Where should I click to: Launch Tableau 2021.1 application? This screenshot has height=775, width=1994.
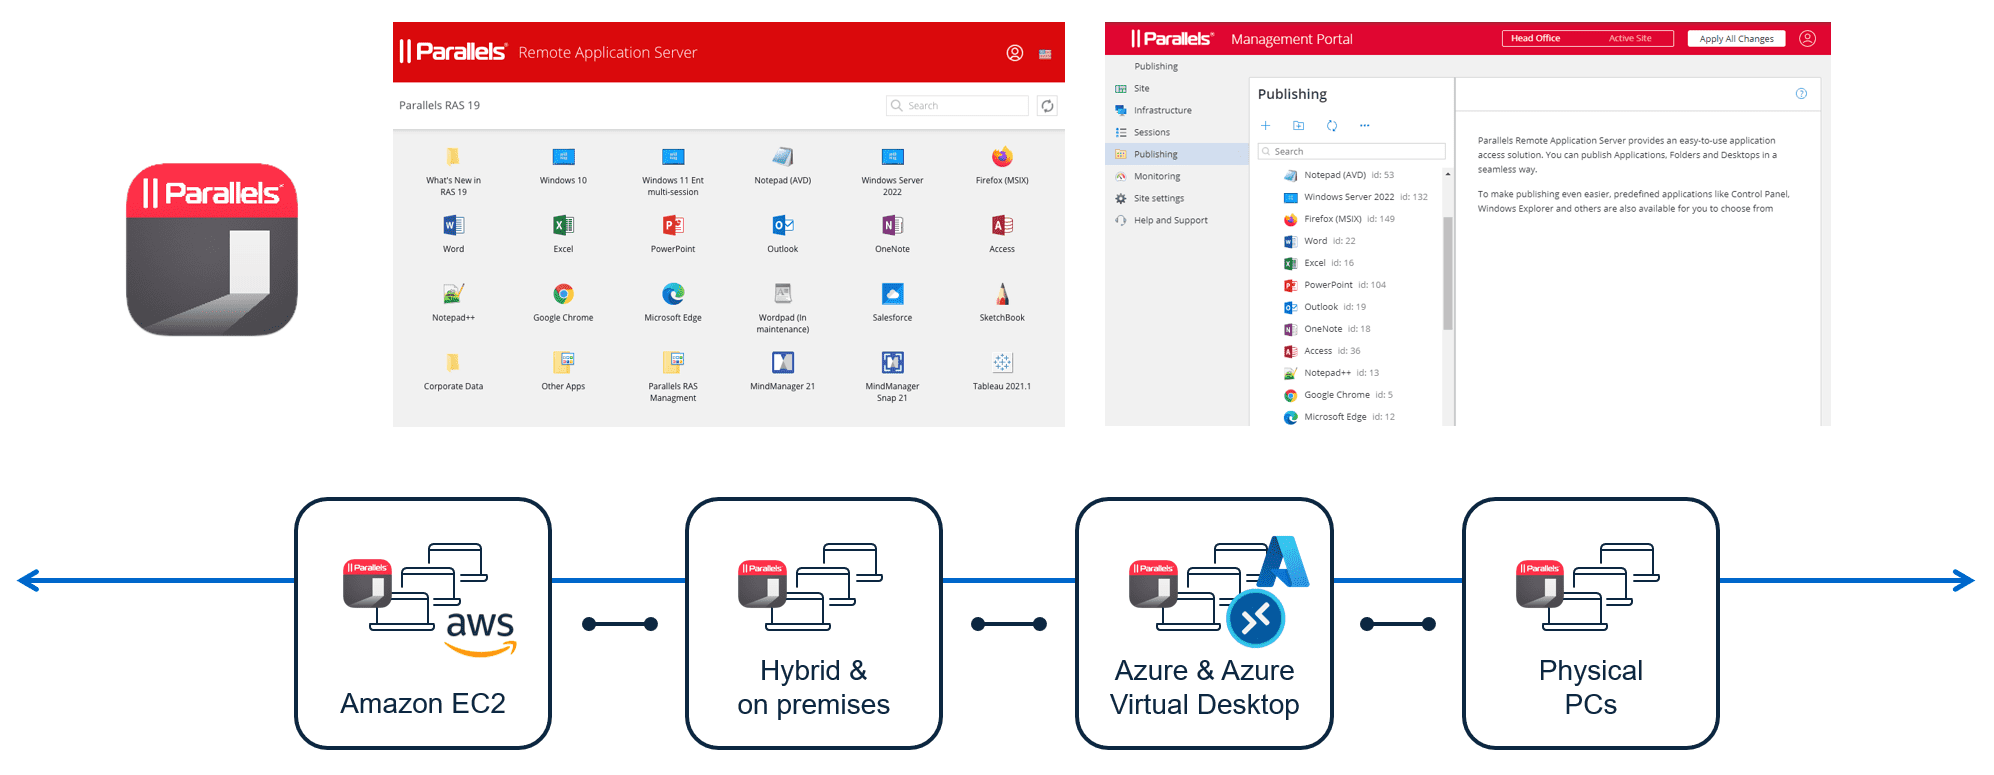tap(1002, 364)
